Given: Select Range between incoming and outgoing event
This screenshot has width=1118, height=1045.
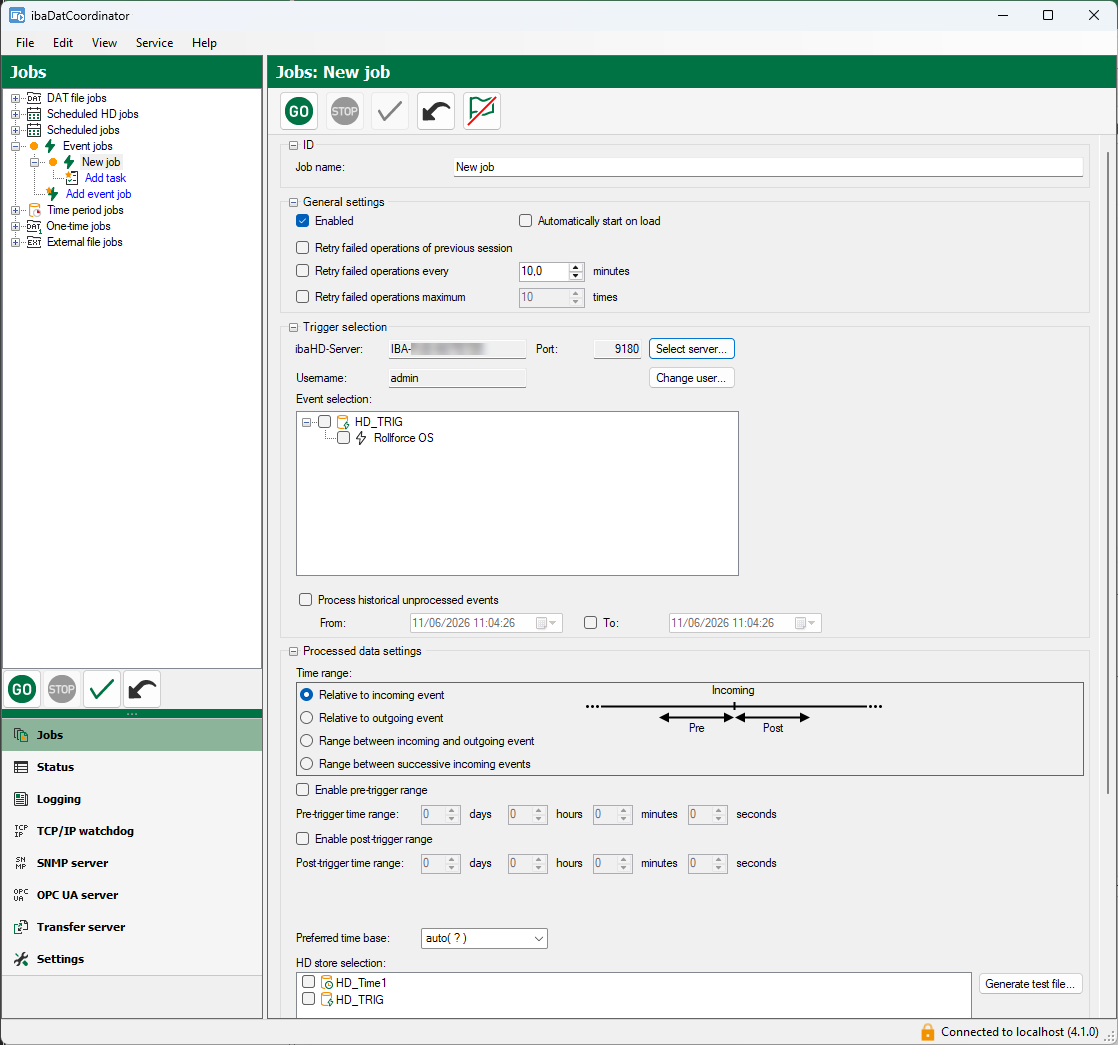Looking at the screenshot, I should [307, 741].
